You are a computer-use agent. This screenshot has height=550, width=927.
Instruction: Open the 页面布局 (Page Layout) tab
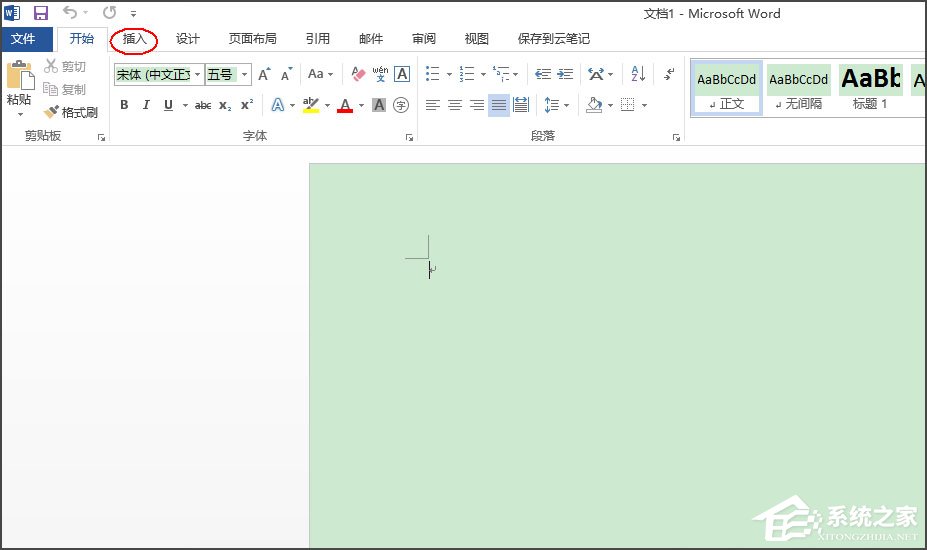252,39
